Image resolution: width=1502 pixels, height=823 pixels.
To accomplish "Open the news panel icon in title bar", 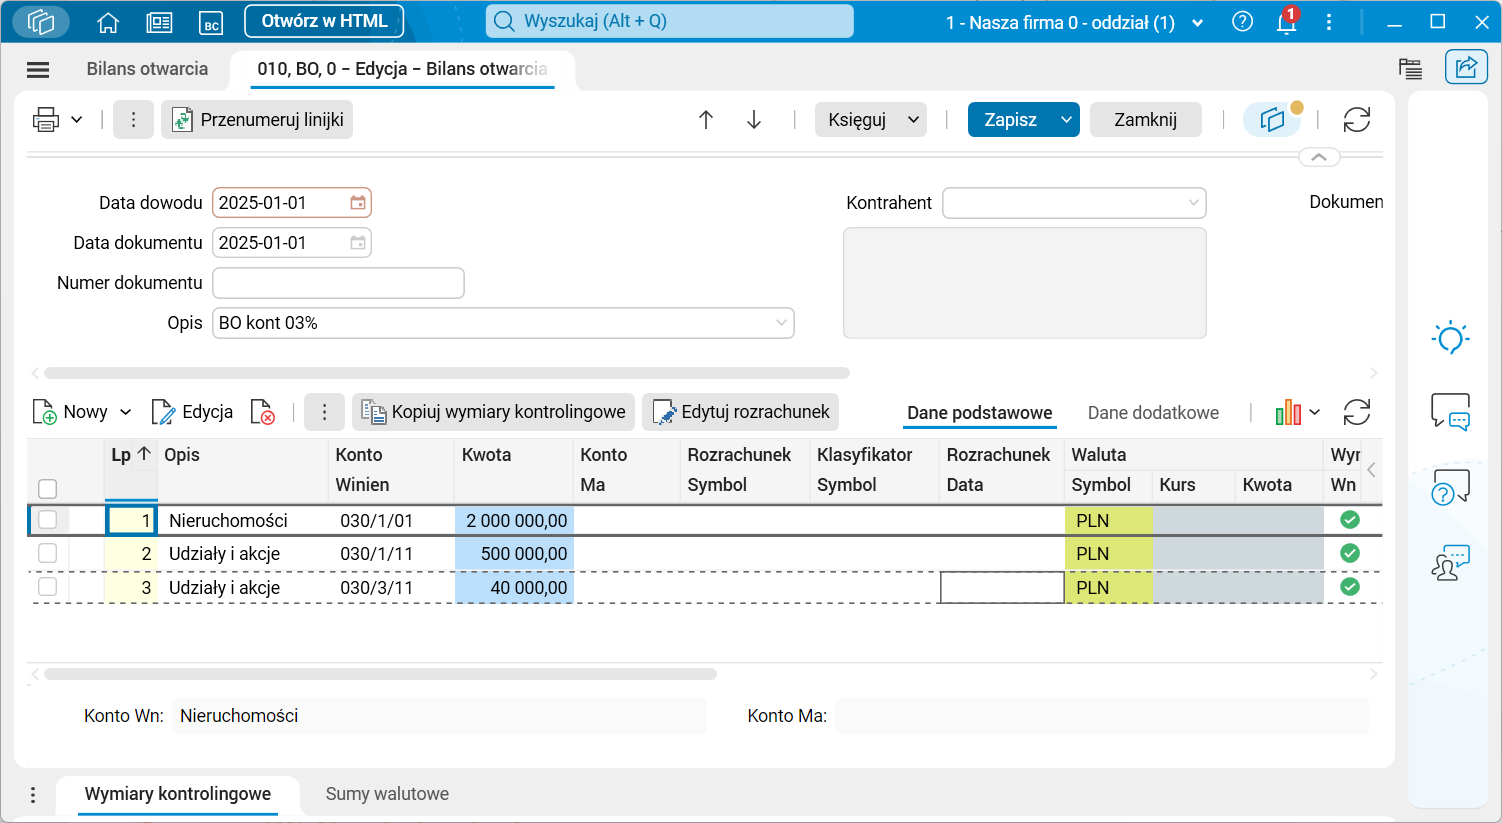I will (x=159, y=22).
